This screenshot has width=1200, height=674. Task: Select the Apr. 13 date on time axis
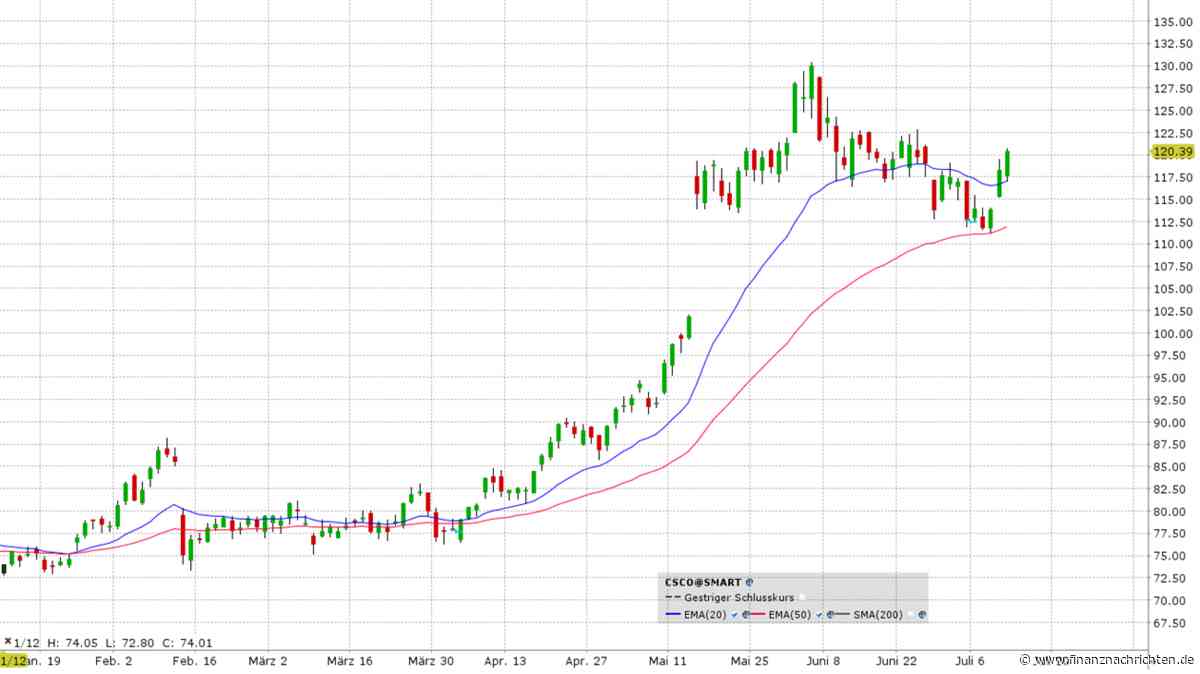coord(504,661)
